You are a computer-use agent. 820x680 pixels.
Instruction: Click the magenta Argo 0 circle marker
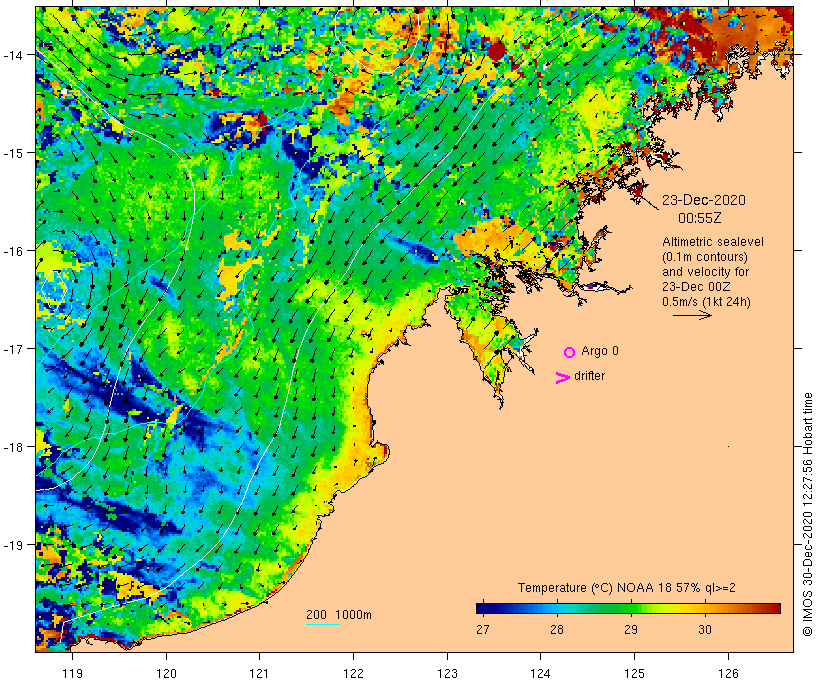pos(570,353)
